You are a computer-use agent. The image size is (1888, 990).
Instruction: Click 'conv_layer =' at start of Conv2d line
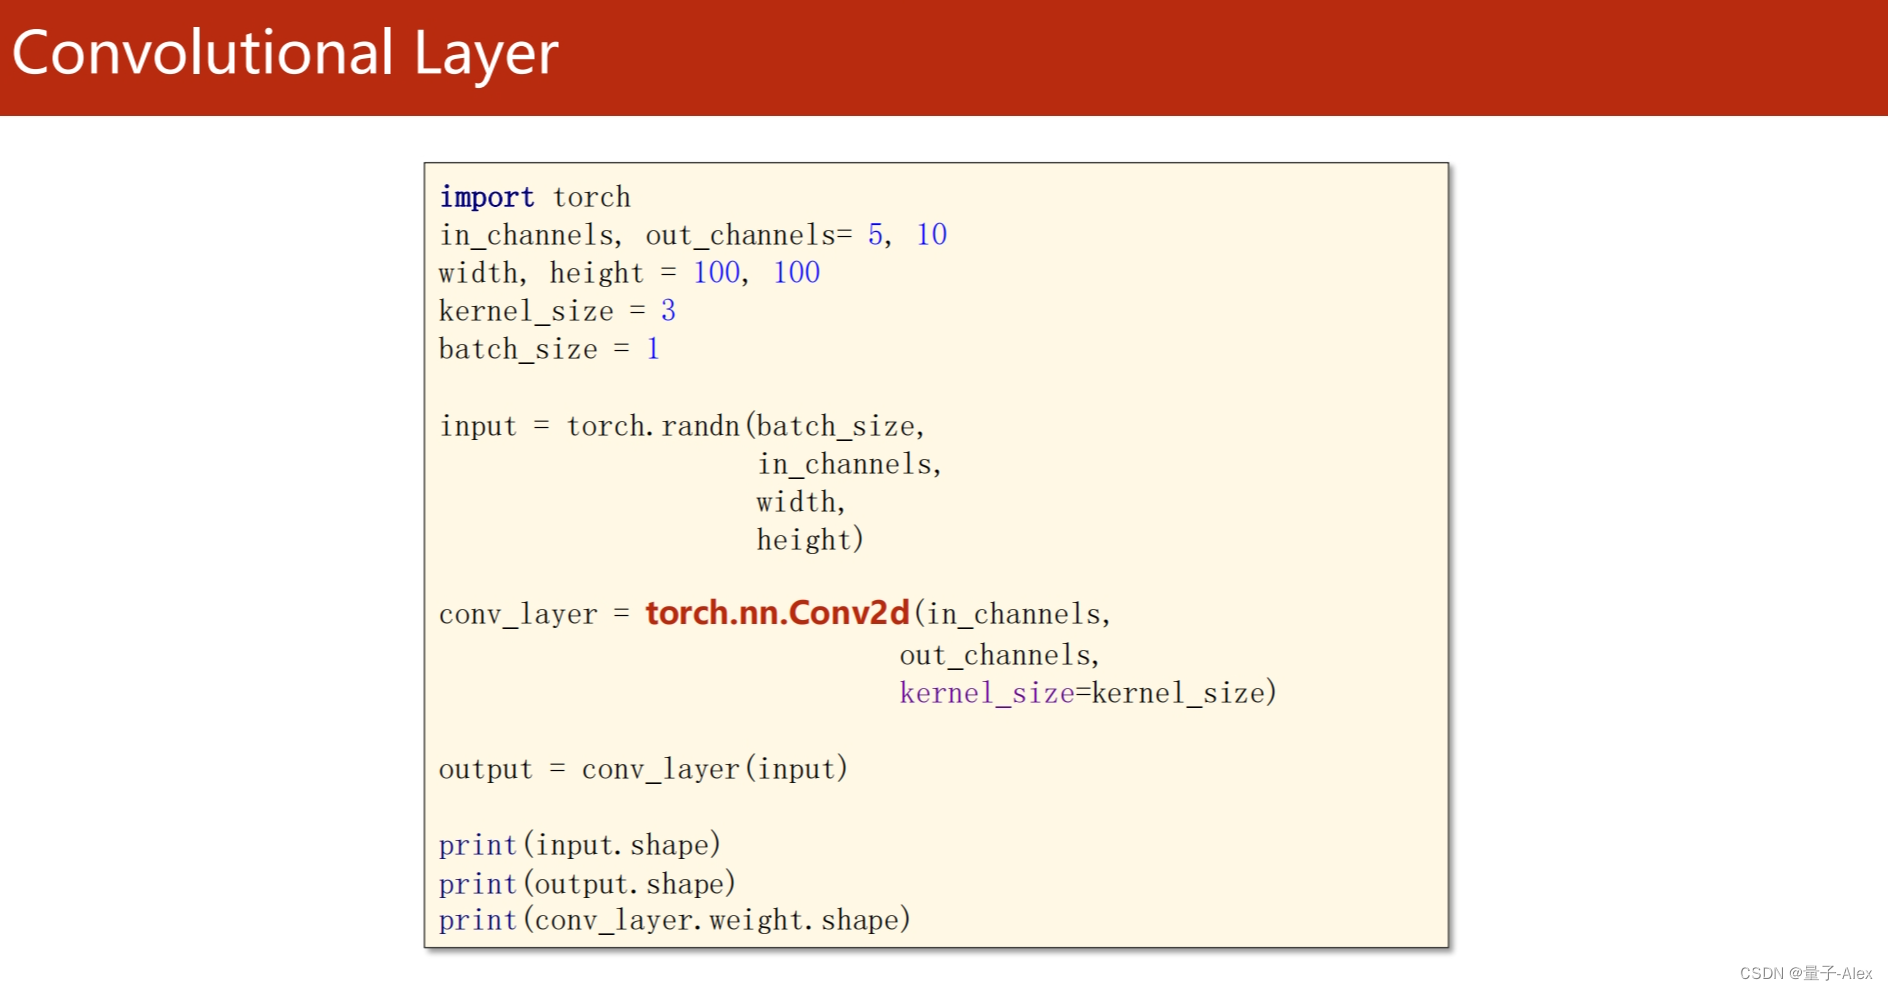535,614
